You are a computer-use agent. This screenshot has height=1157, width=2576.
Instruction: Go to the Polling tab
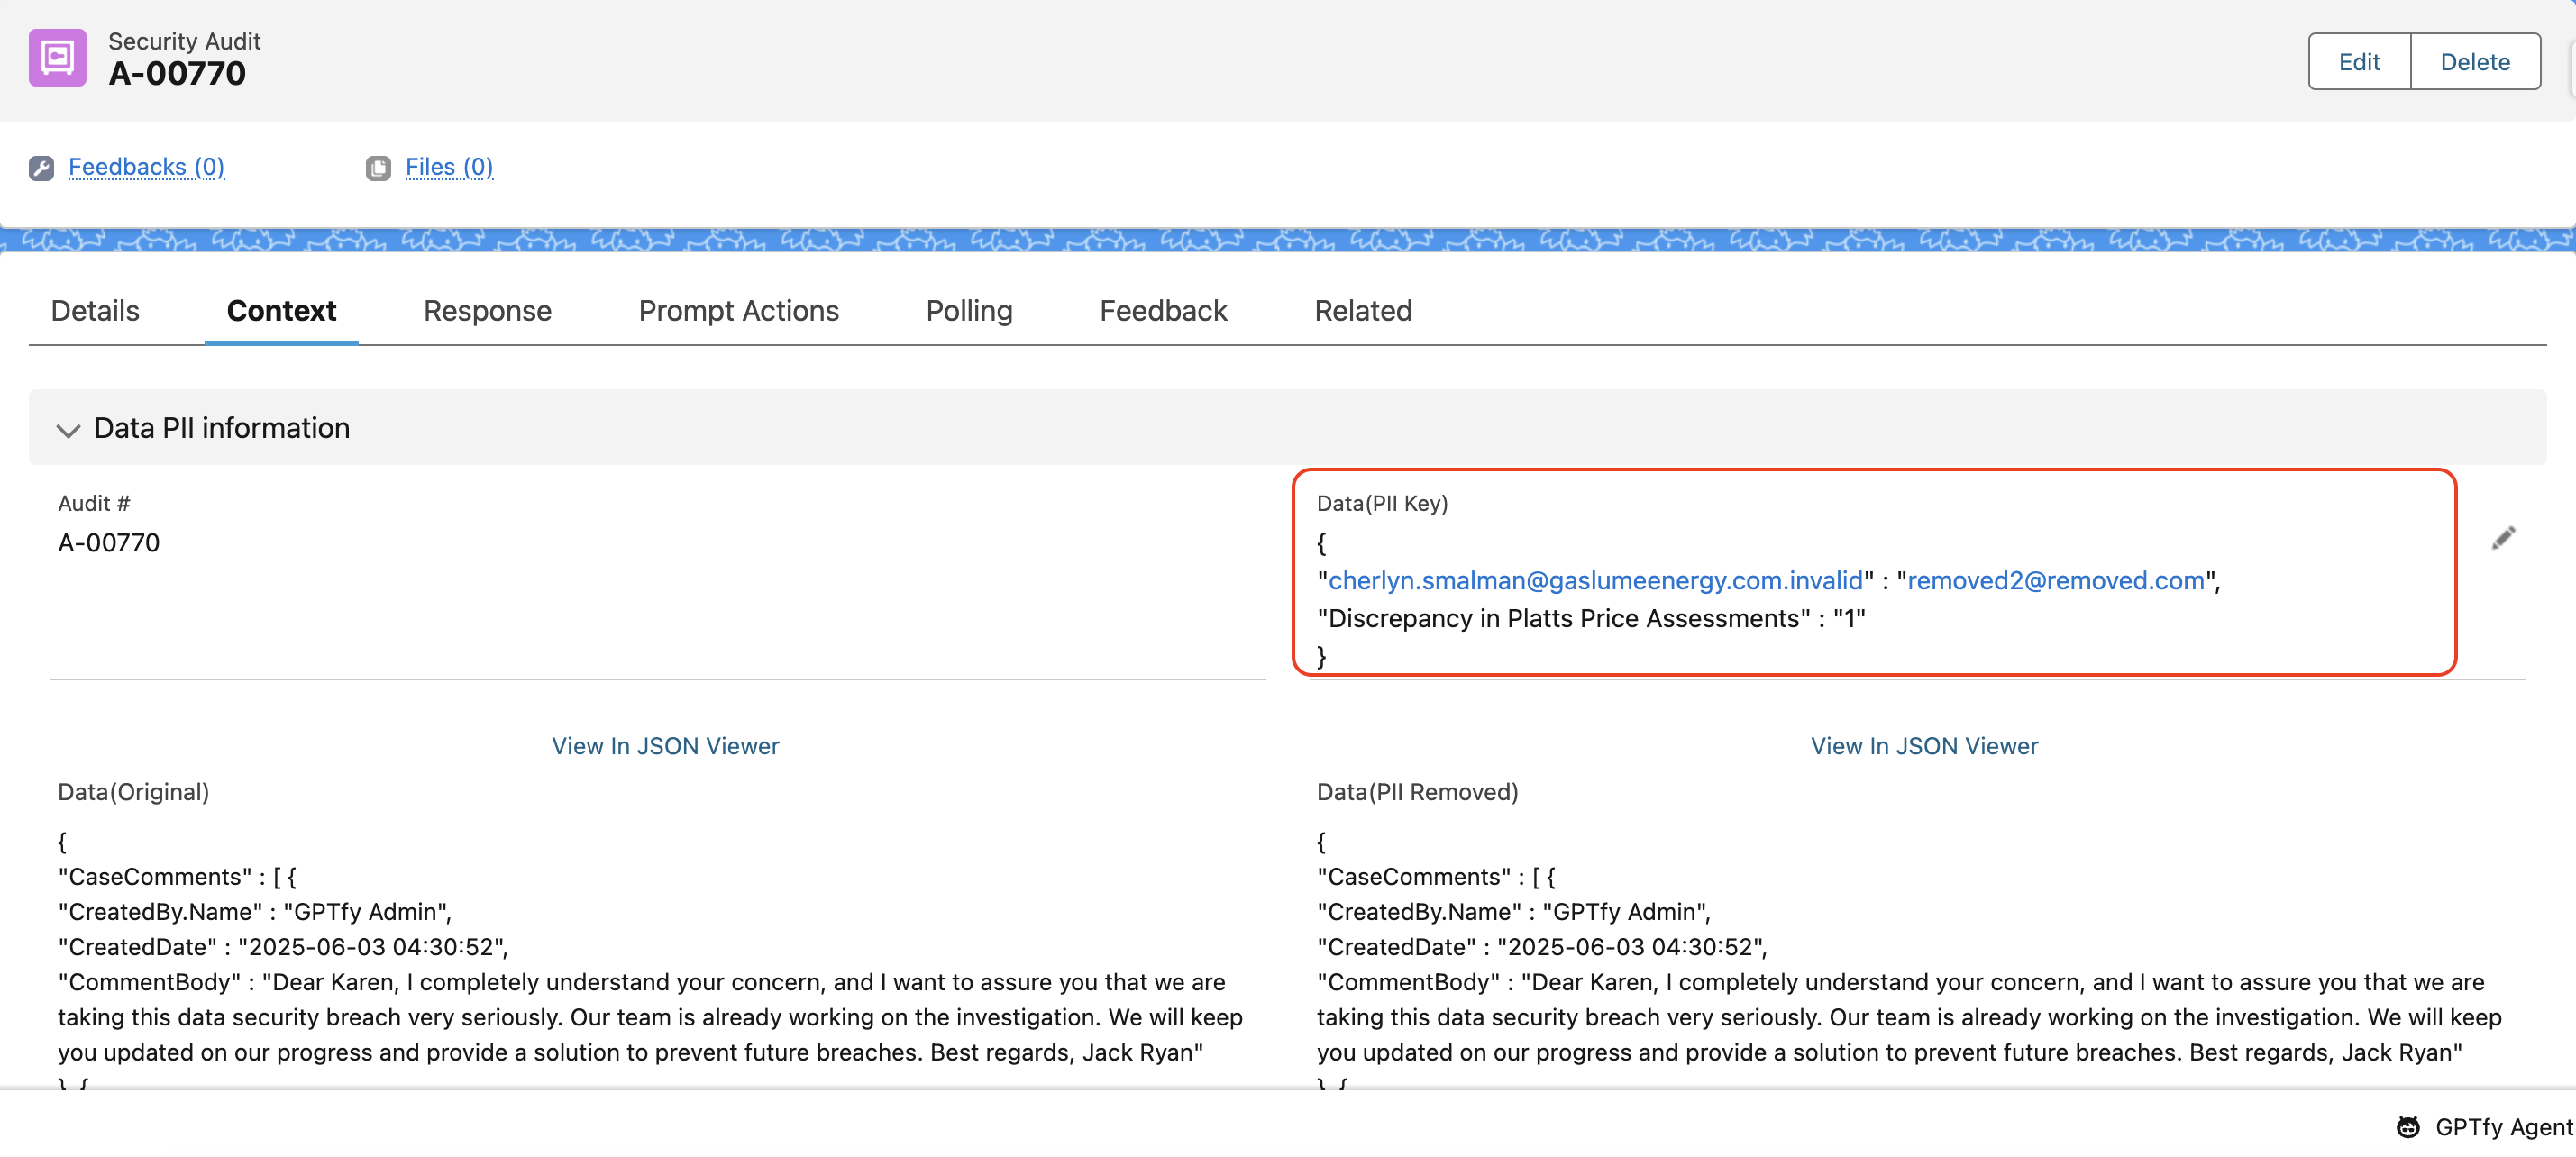968,311
